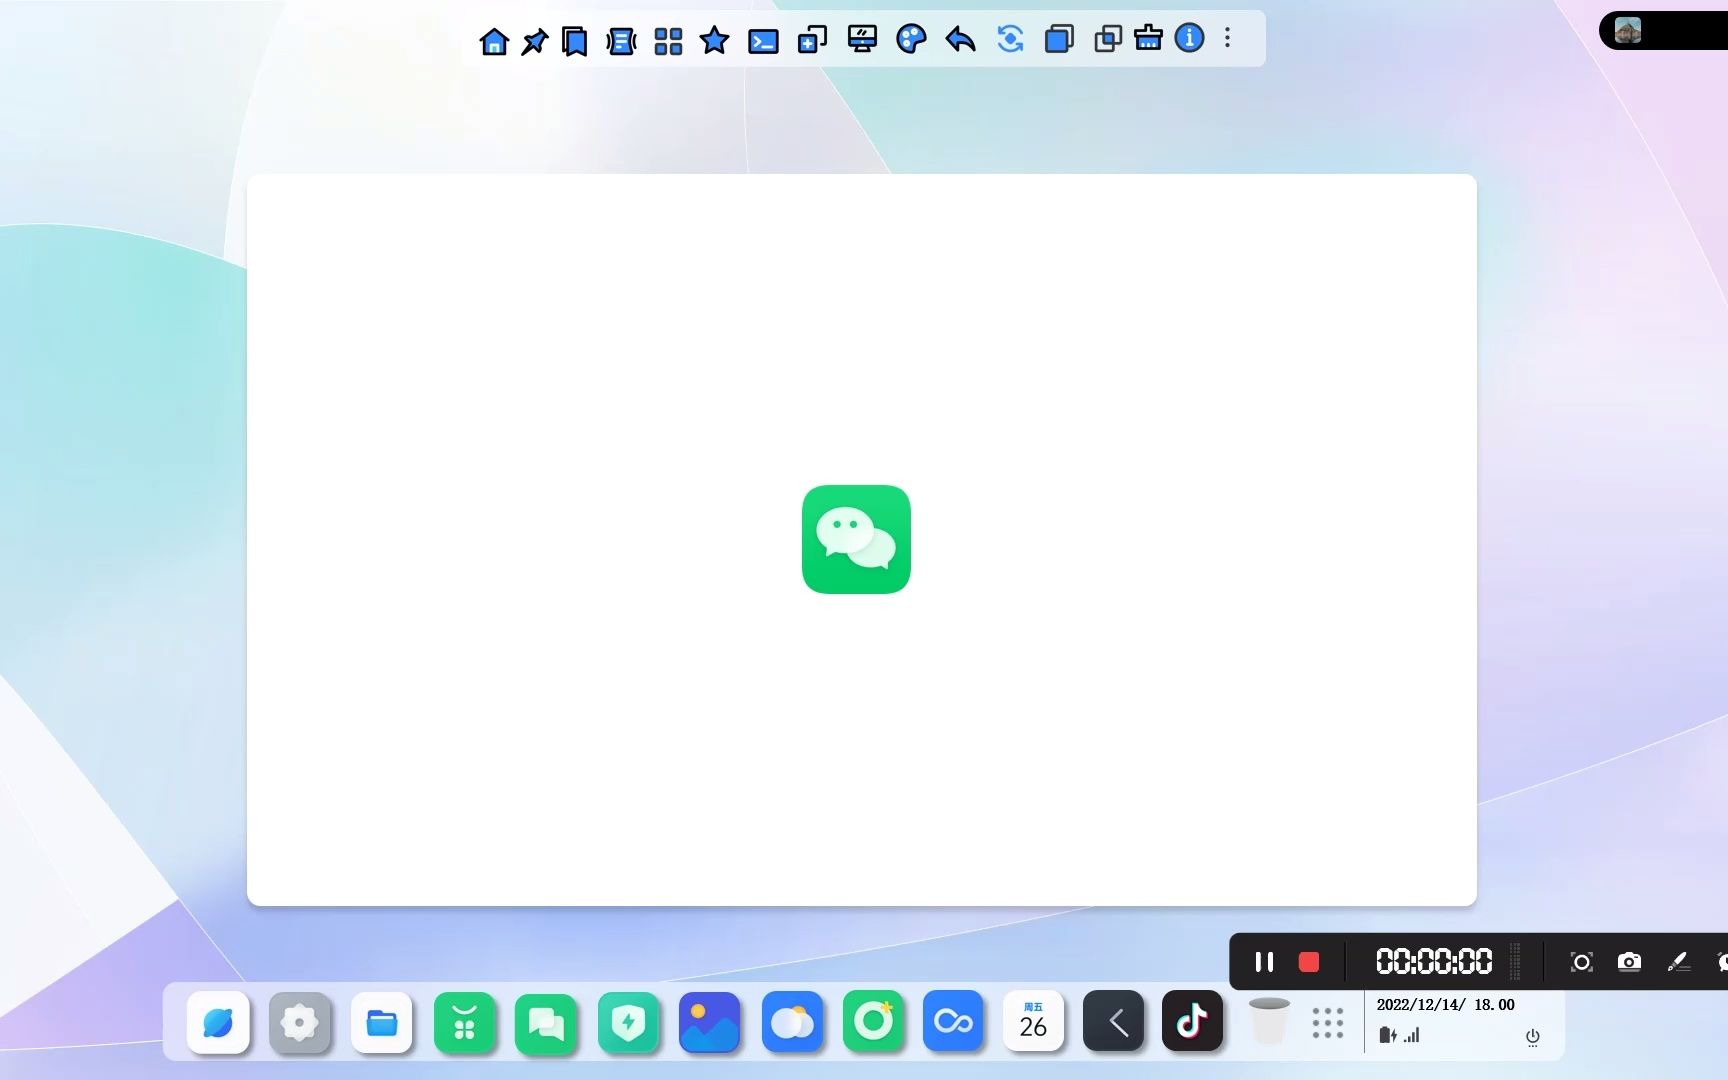Stop the recording with the red button
Screen dimensions: 1728x1080
coord(1309,962)
